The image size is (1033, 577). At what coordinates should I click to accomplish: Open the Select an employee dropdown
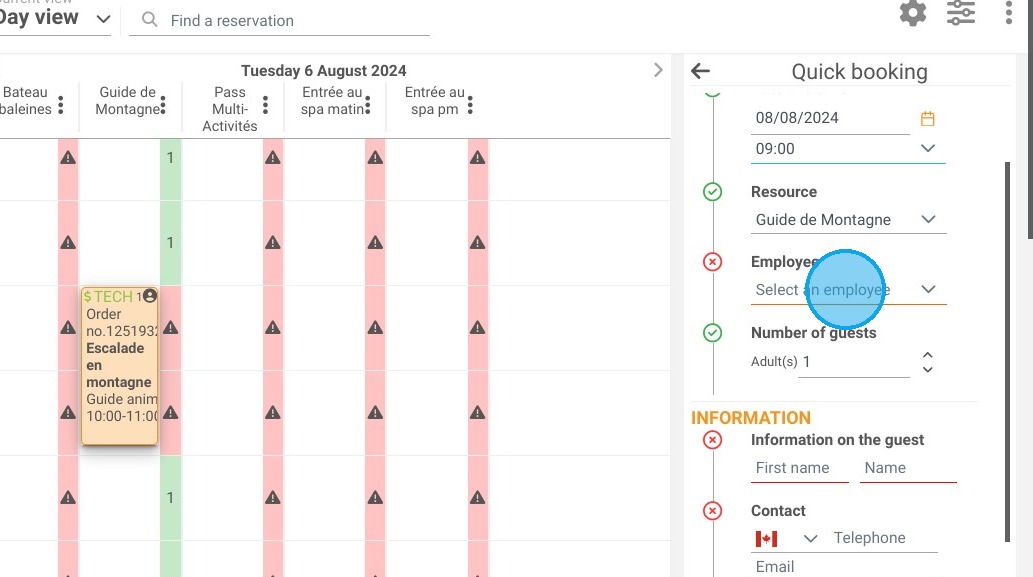tap(848, 290)
